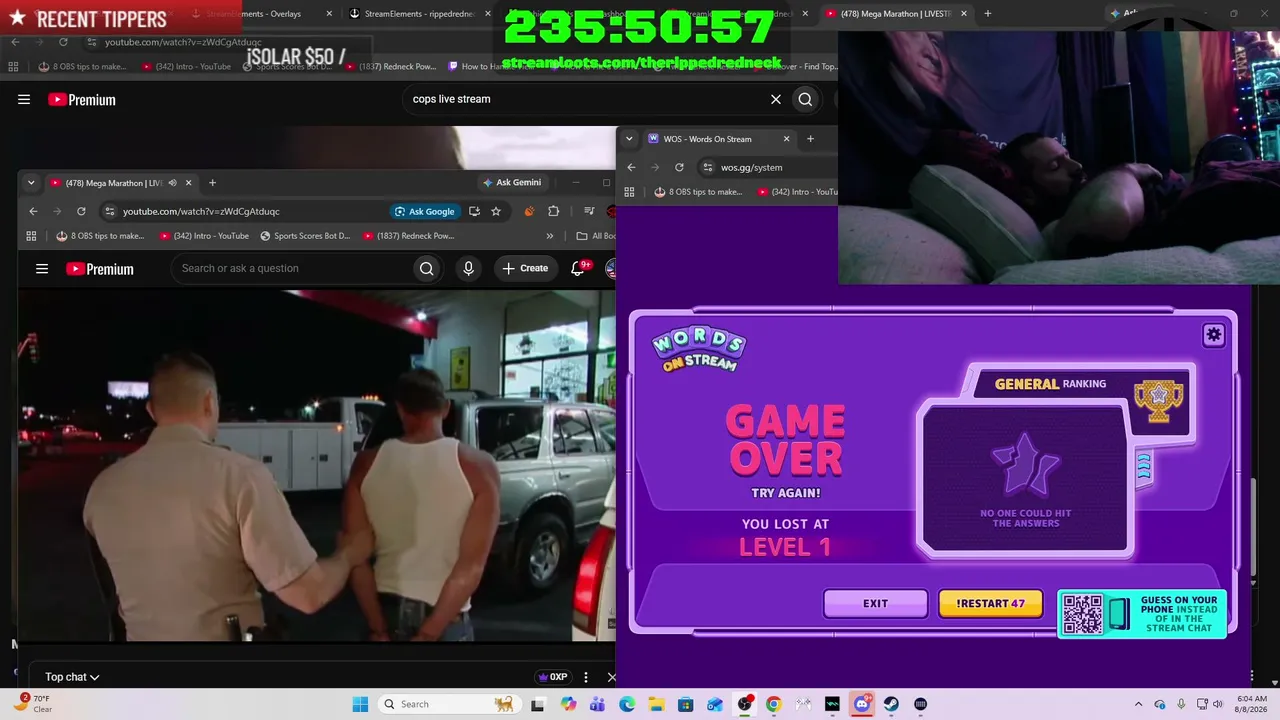Click the YouTube Create button
Screen dimensions: 1280x720
(525, 268)
